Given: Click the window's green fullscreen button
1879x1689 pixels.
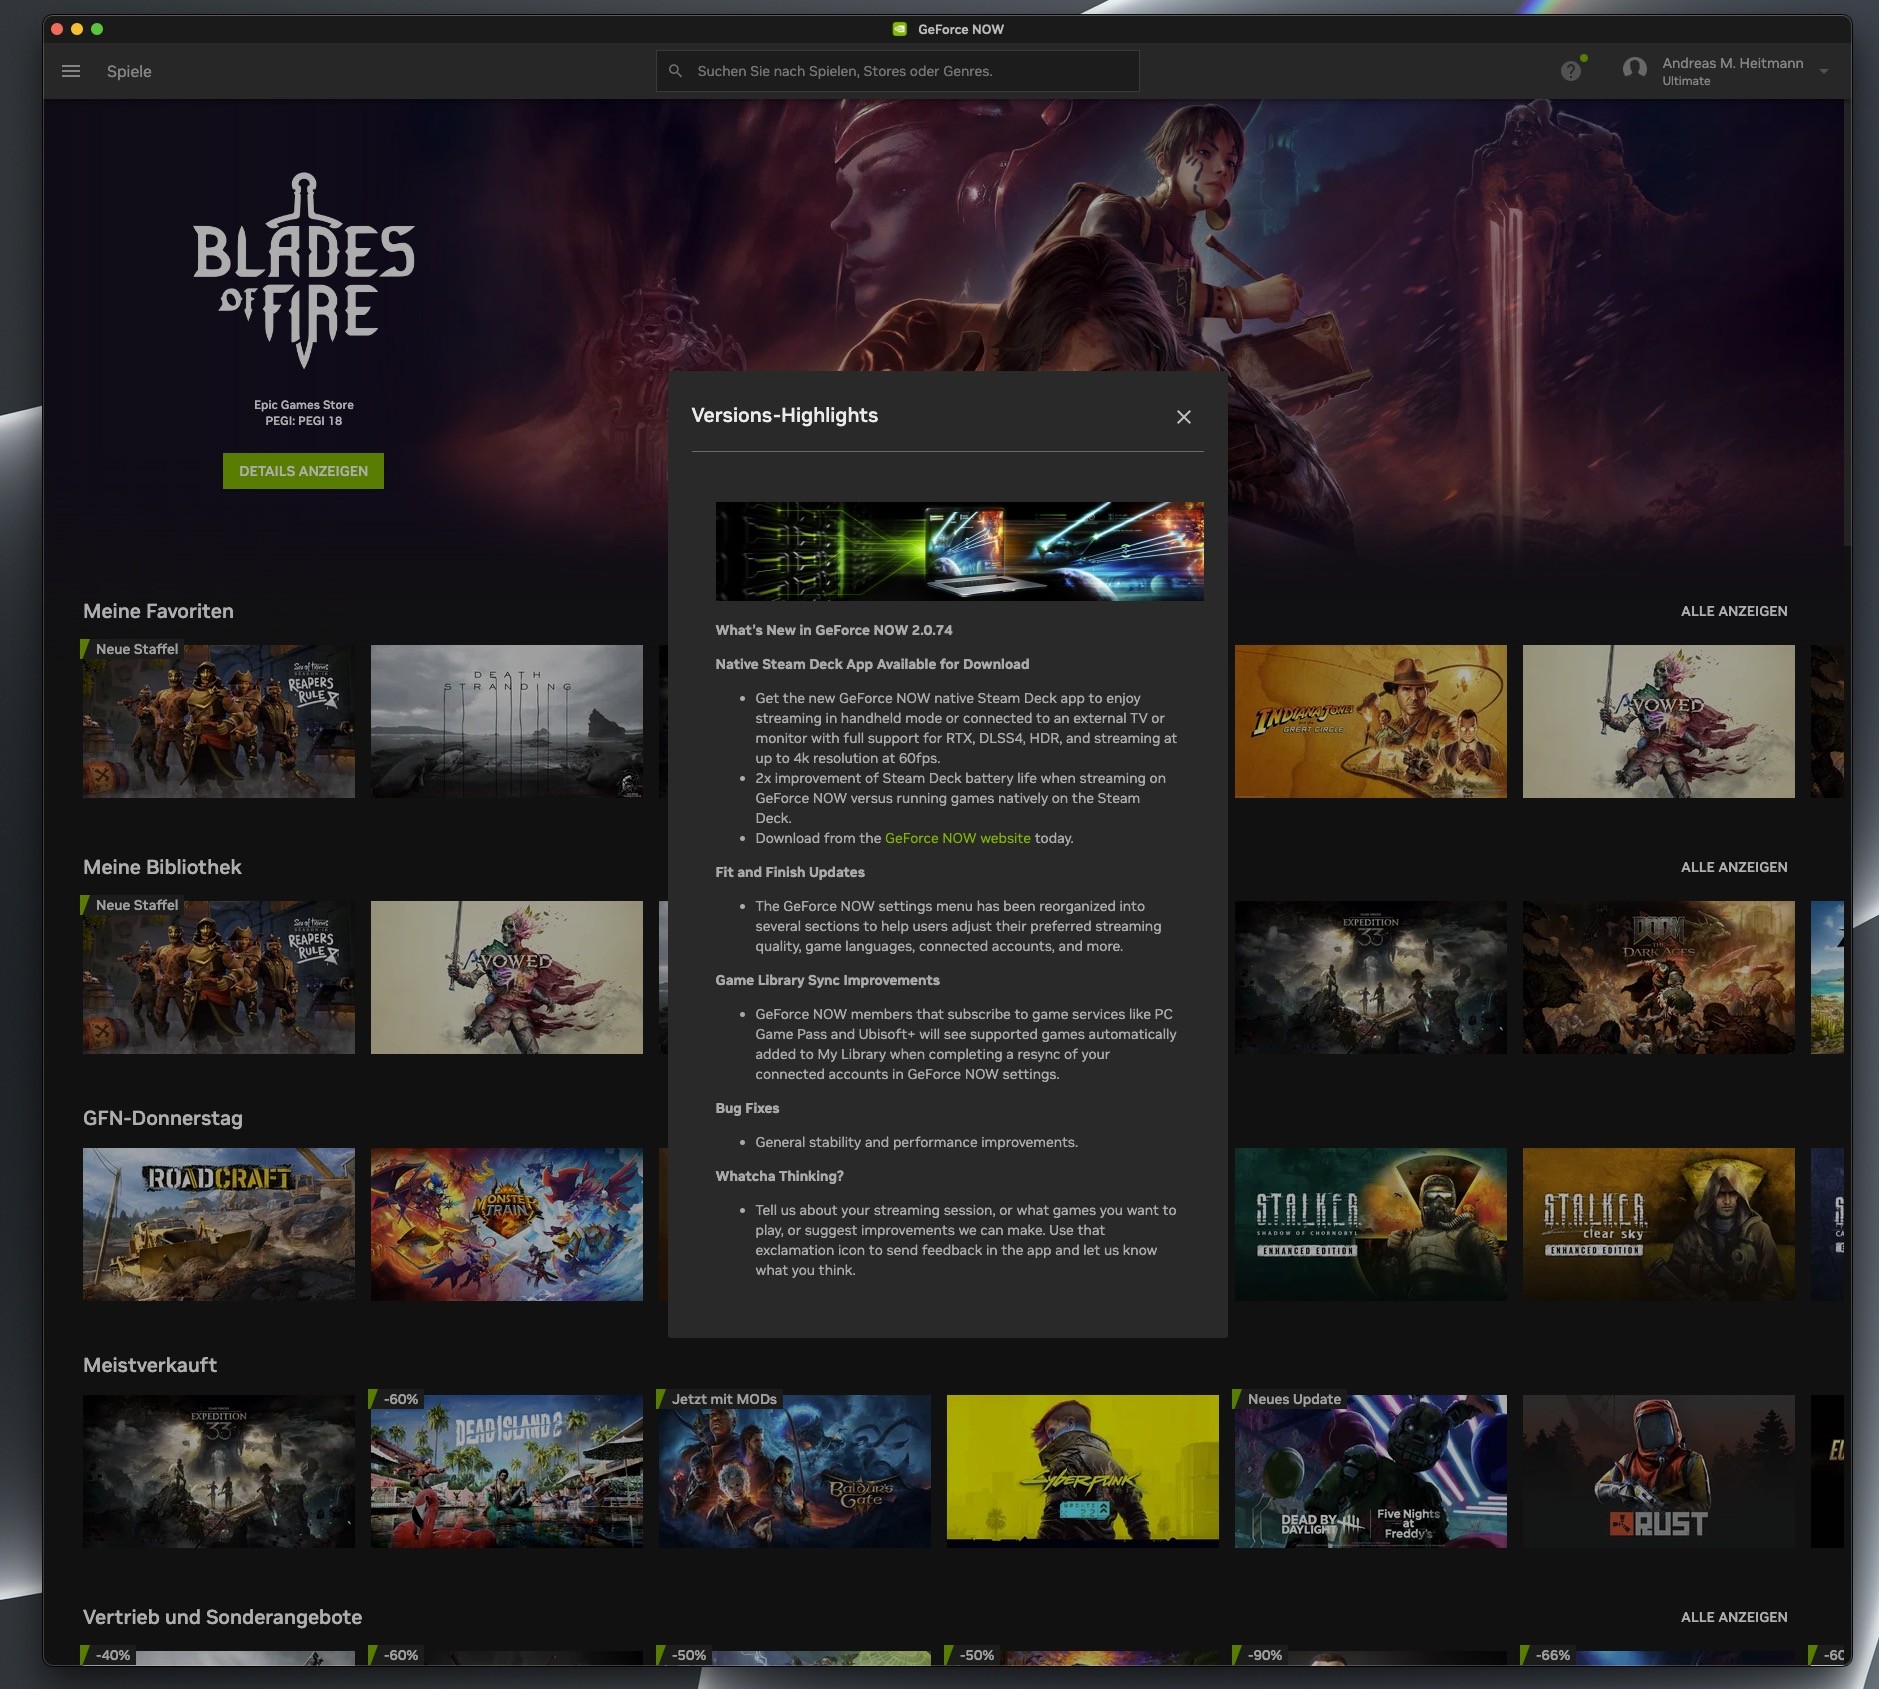Looking at the screenshot, I should [97, 29].
